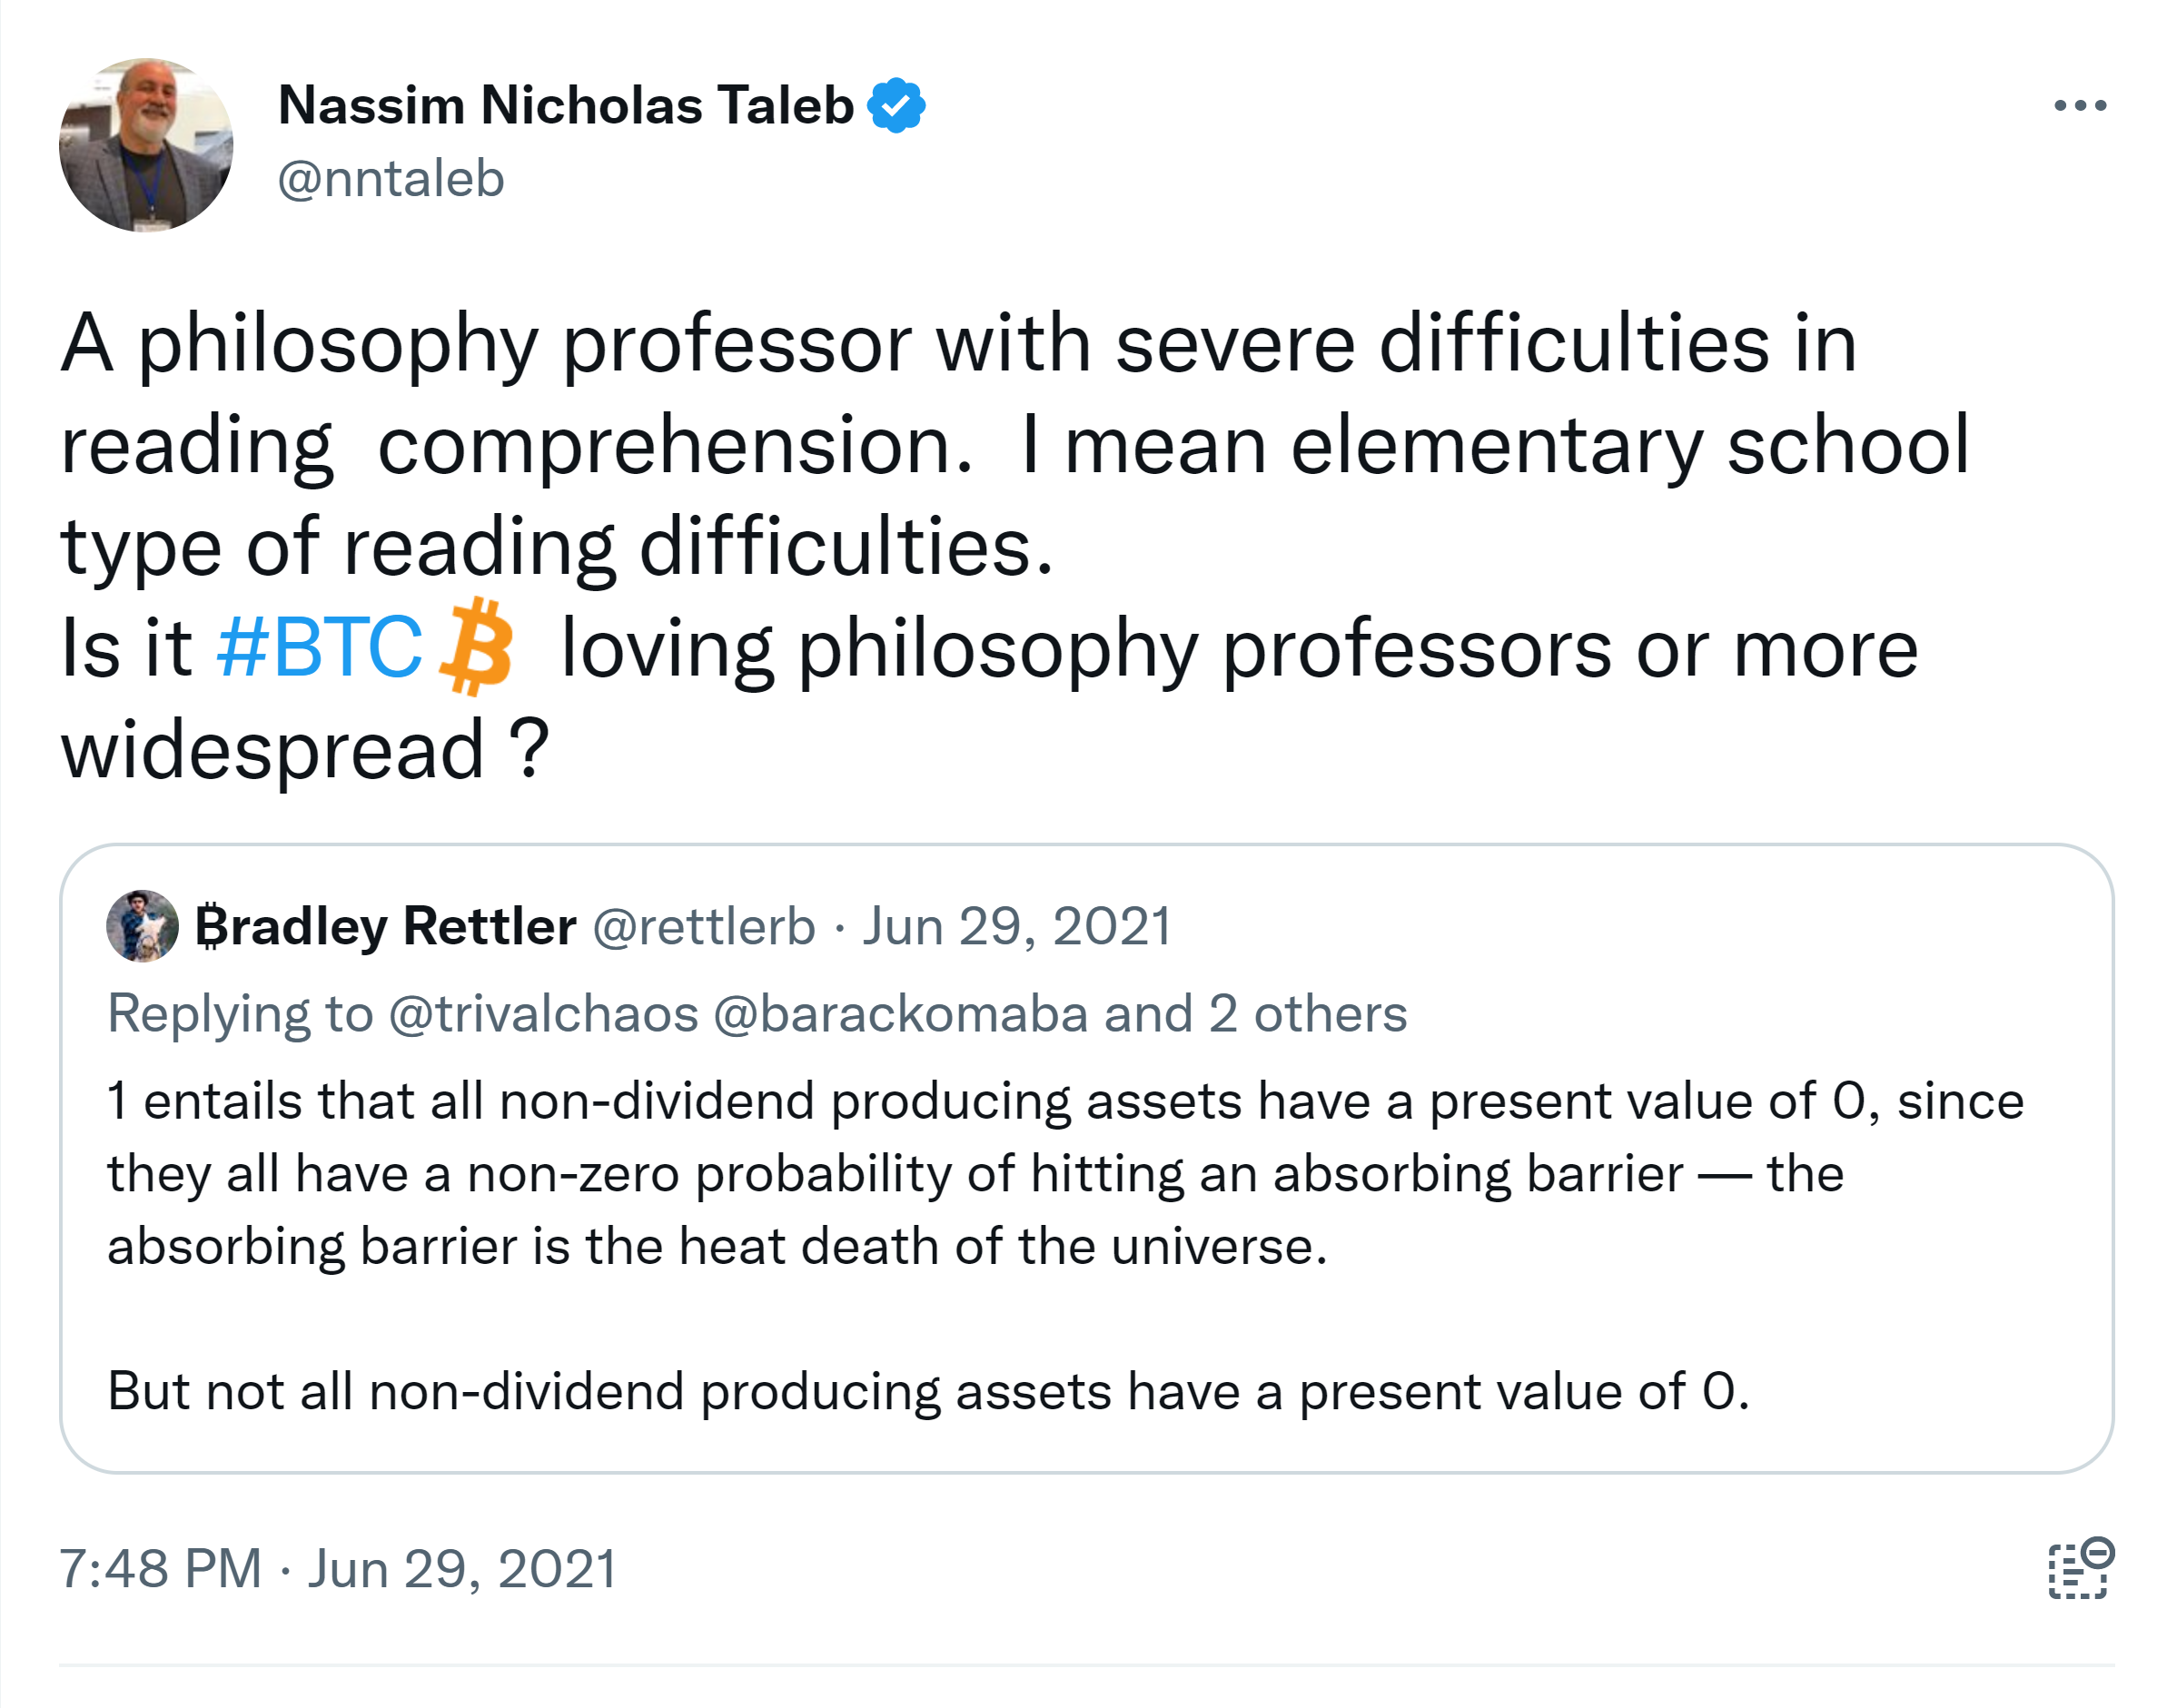Click the #BTC hashtag link
2167x1708 pixels.
(x=319, y=647)
